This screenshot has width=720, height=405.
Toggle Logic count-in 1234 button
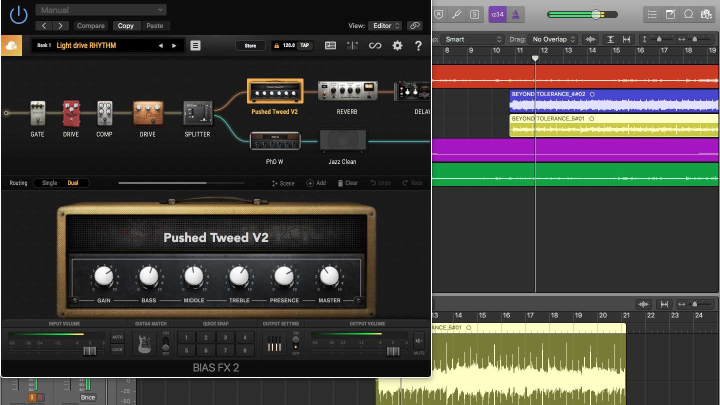coord(497,14)
